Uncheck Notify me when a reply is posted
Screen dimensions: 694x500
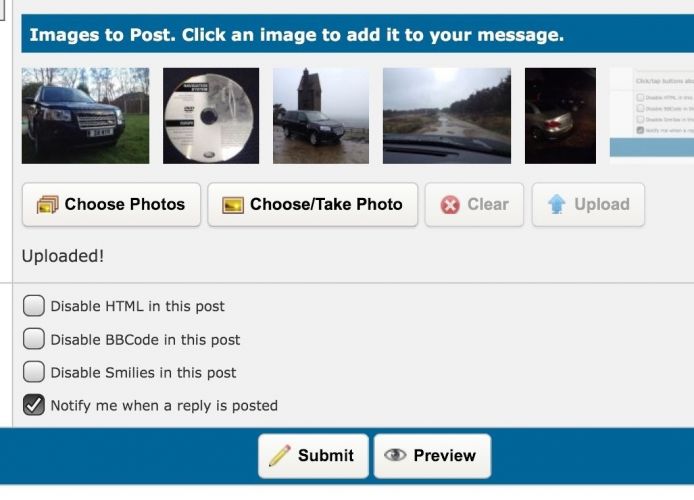(34, 405)
